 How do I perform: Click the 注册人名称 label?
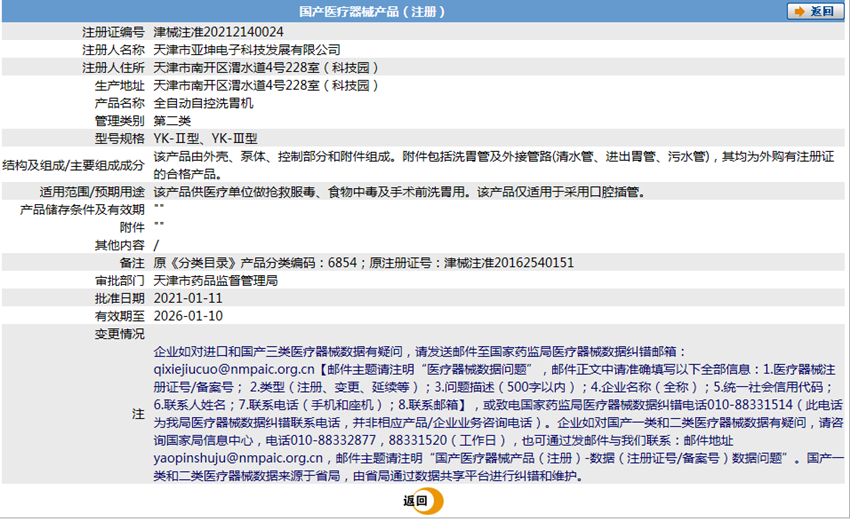[x=113, y=50]
